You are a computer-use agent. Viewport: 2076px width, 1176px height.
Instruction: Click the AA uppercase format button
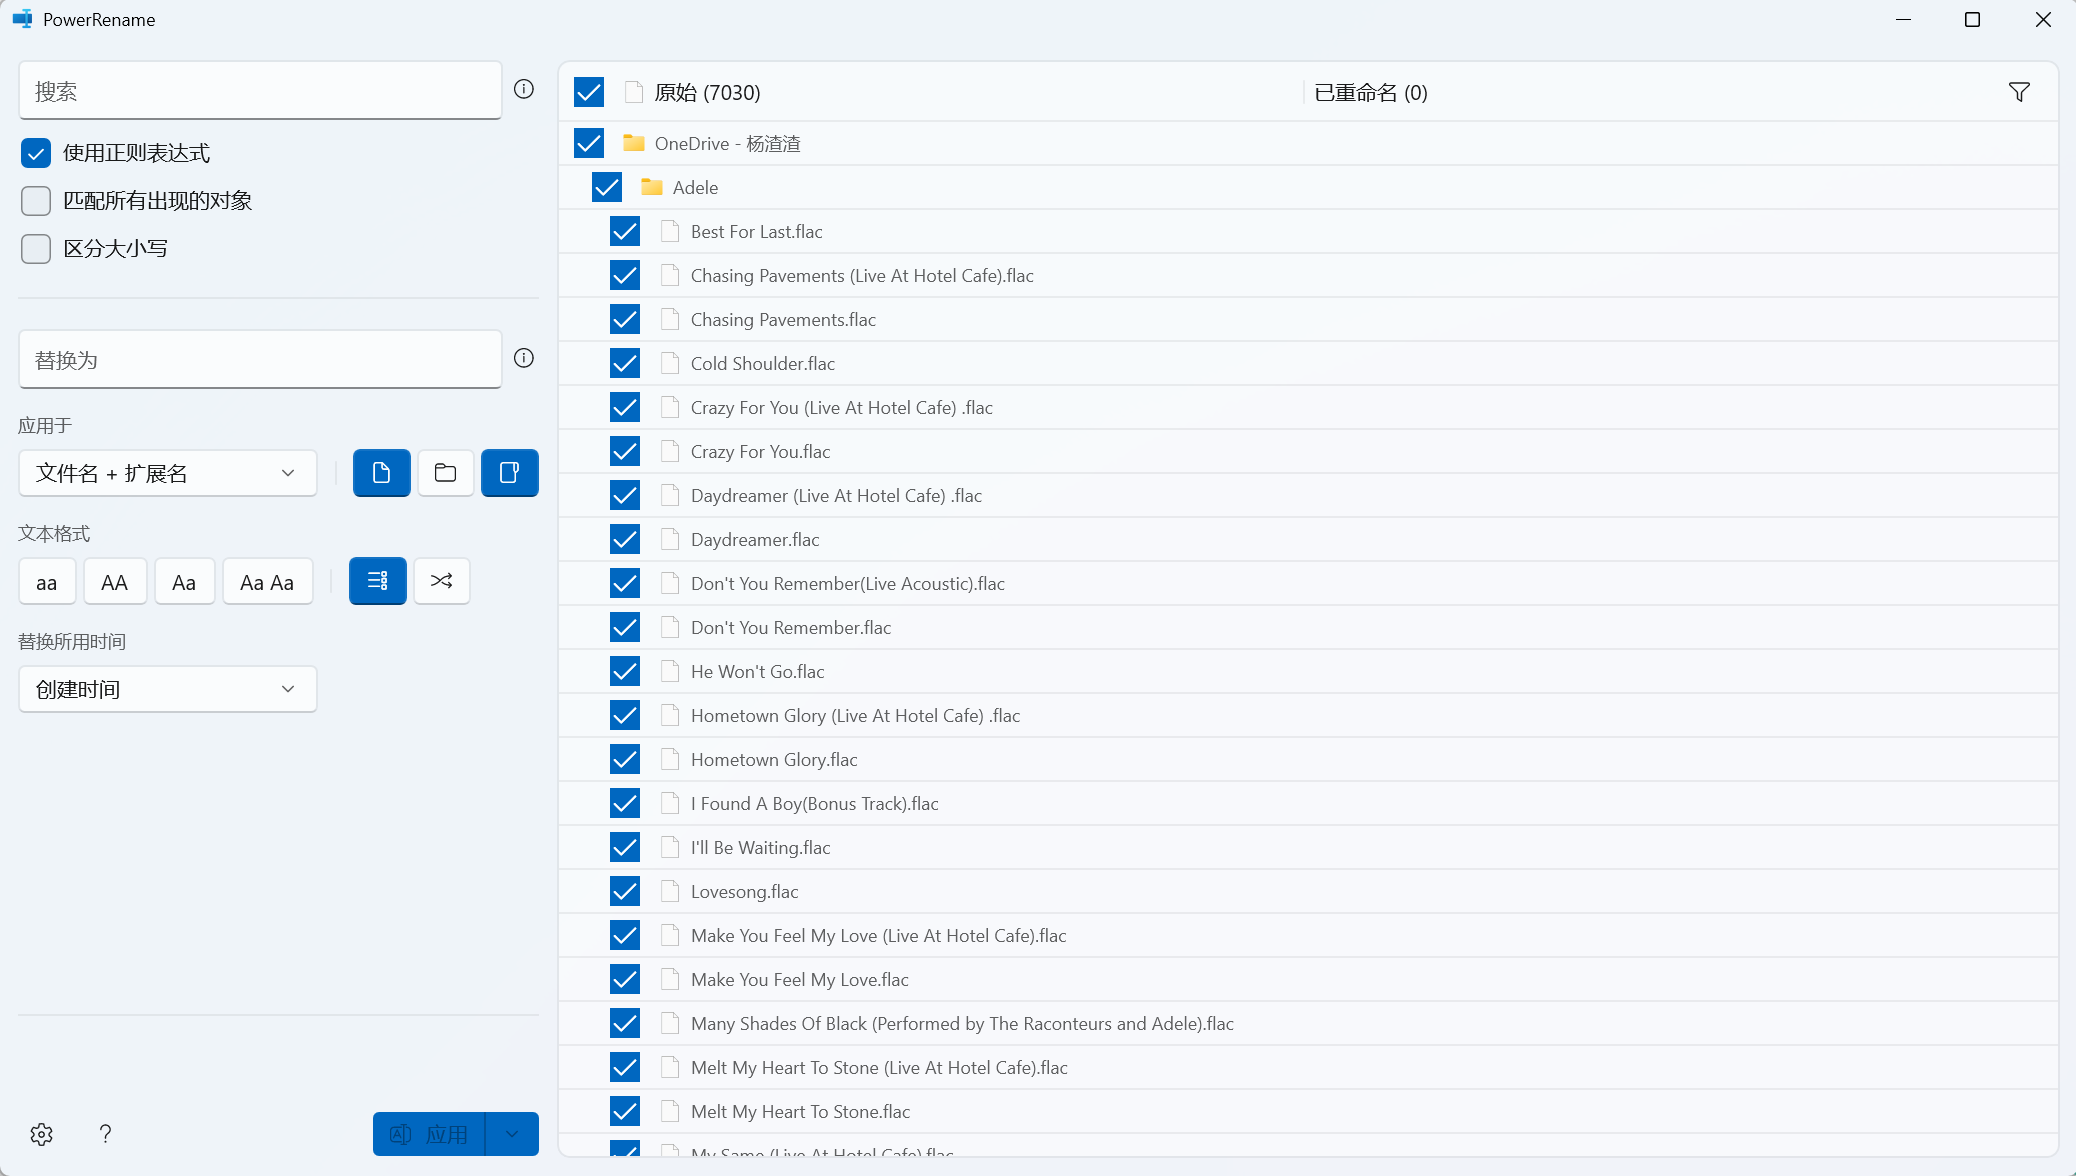[x=114, y=582]
